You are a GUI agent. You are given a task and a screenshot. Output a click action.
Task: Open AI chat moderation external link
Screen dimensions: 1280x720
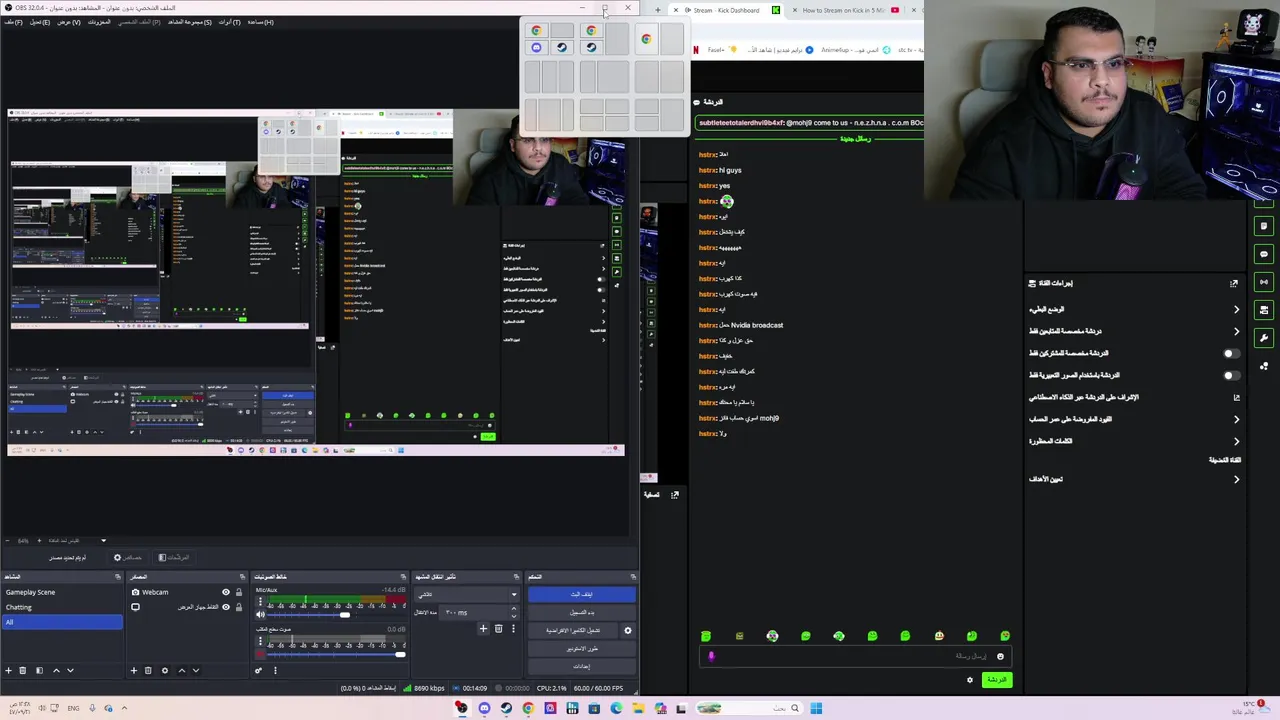pyautogui.click(x=1236, y=397)
